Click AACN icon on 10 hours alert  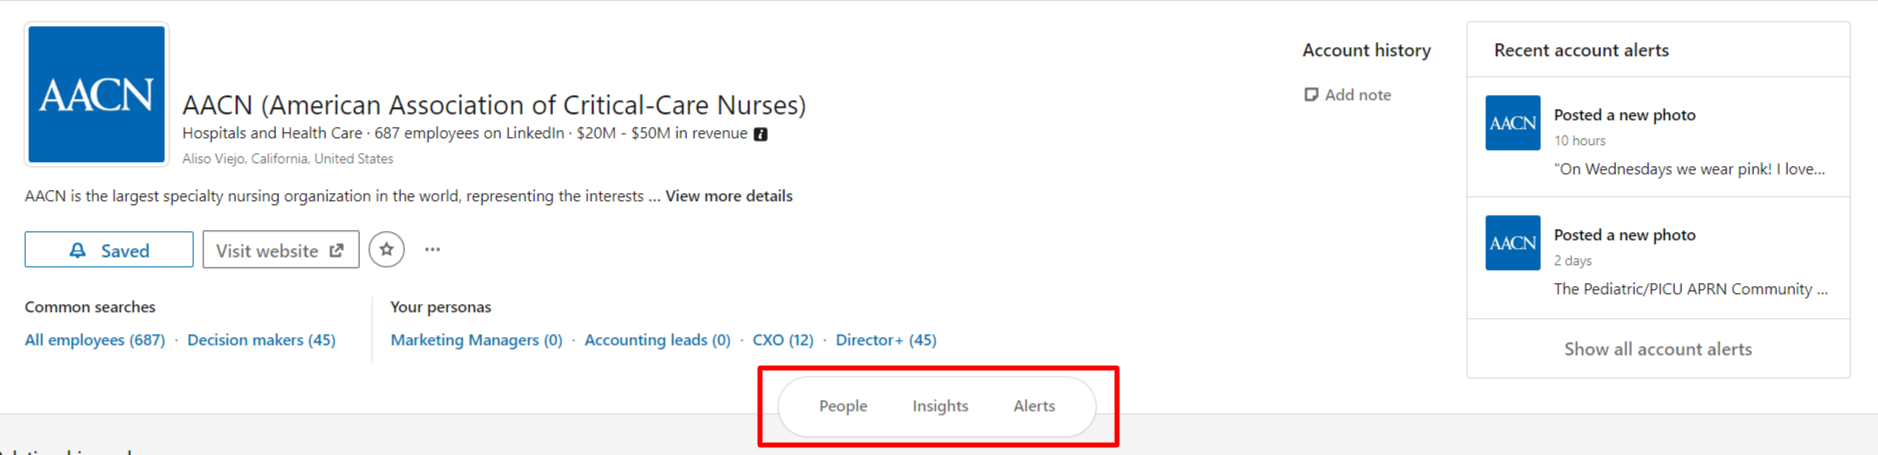pos(1512,123)
